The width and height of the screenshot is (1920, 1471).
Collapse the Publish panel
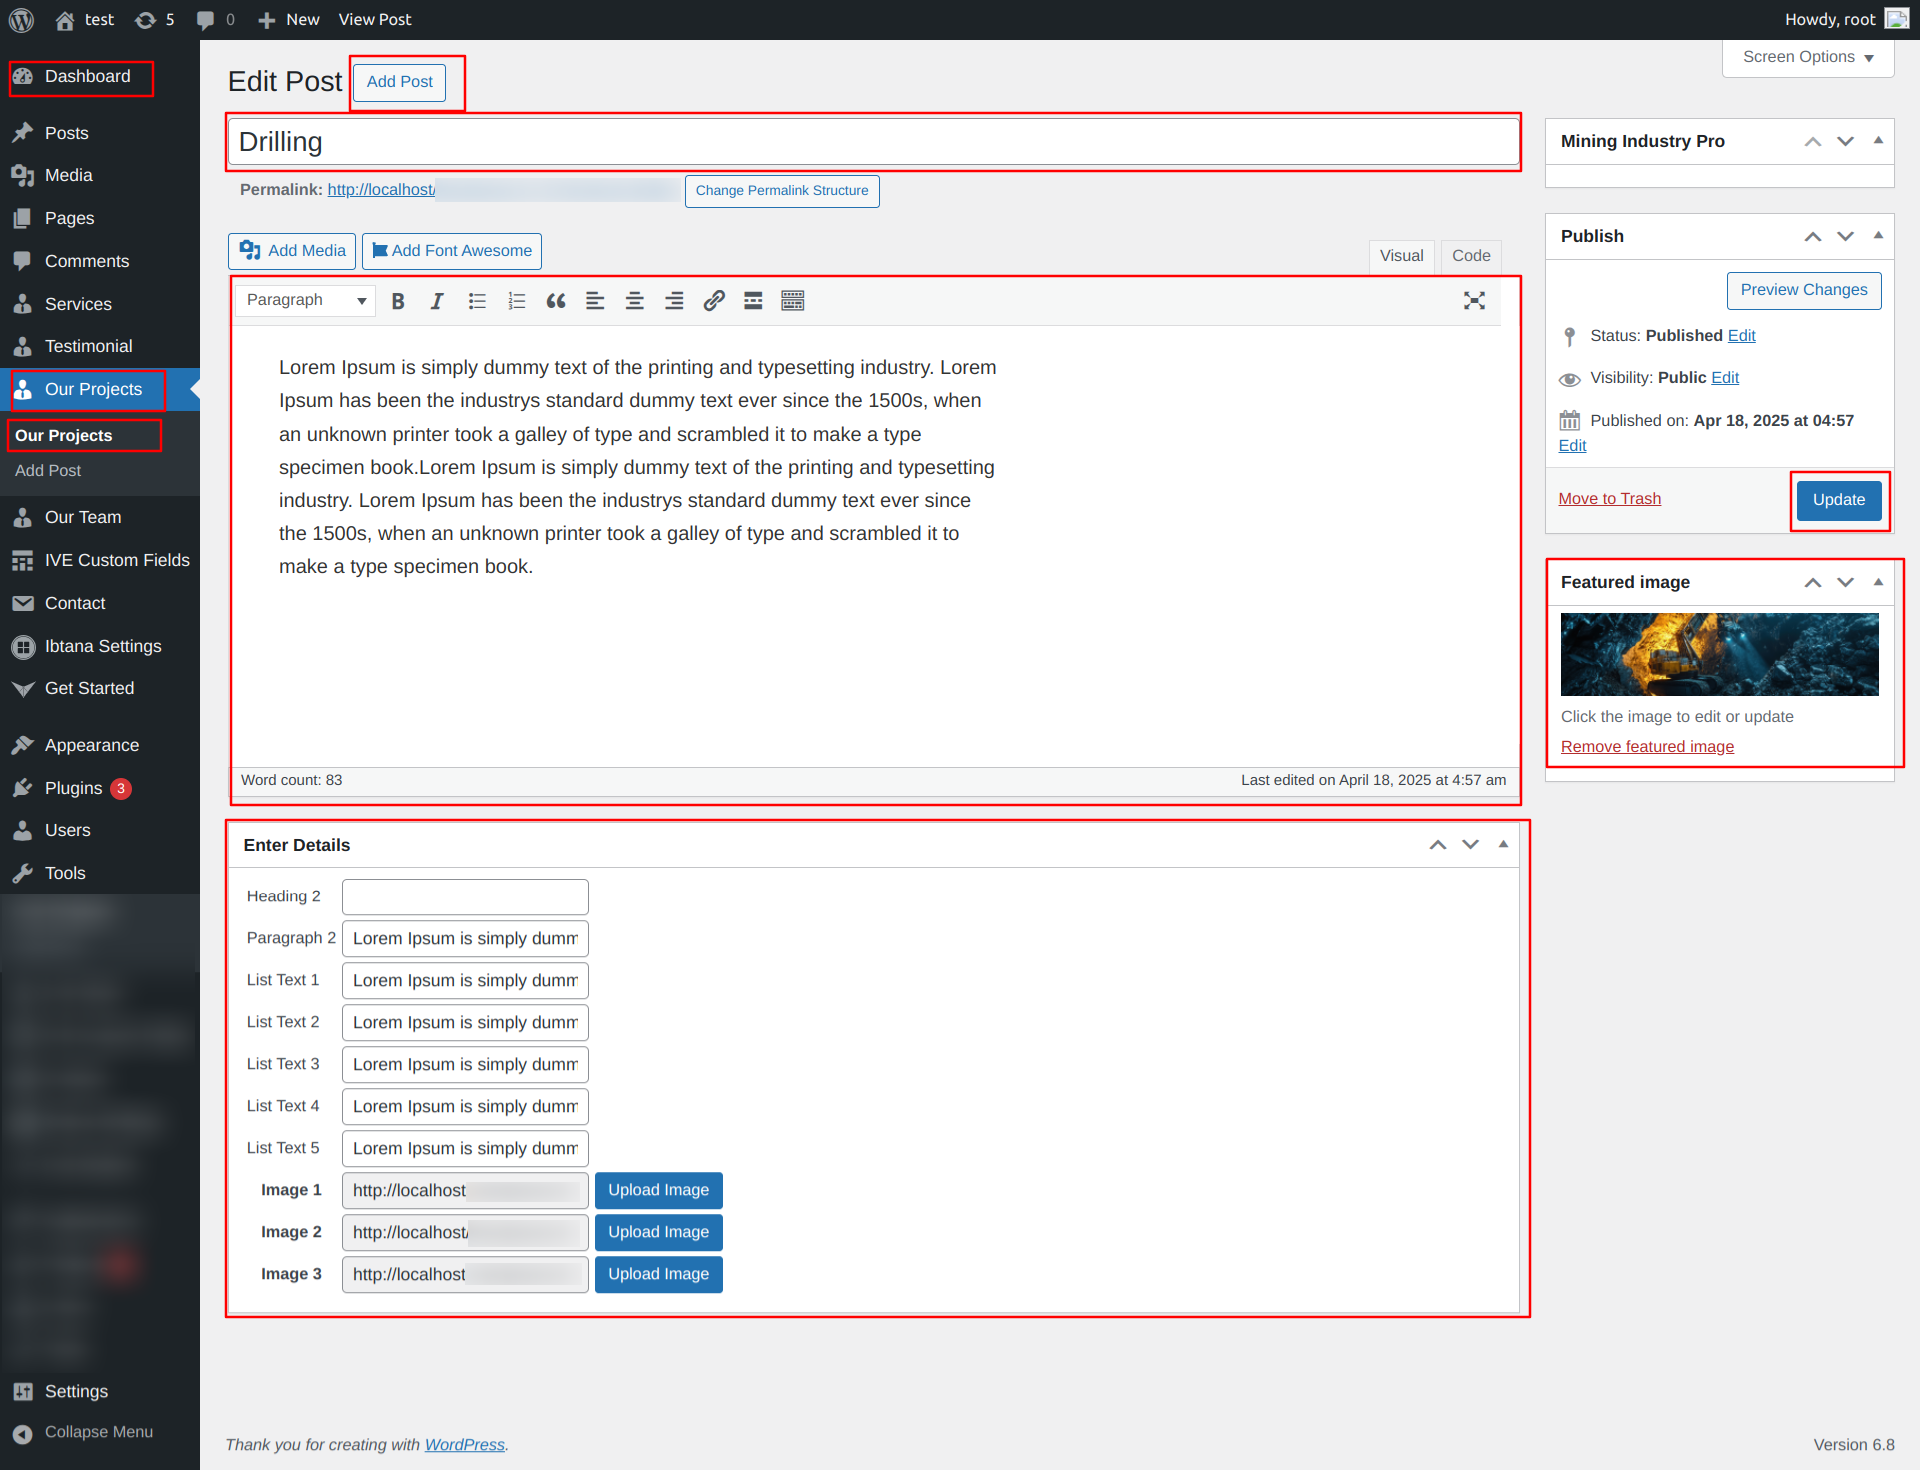[x=1878, y=236]
